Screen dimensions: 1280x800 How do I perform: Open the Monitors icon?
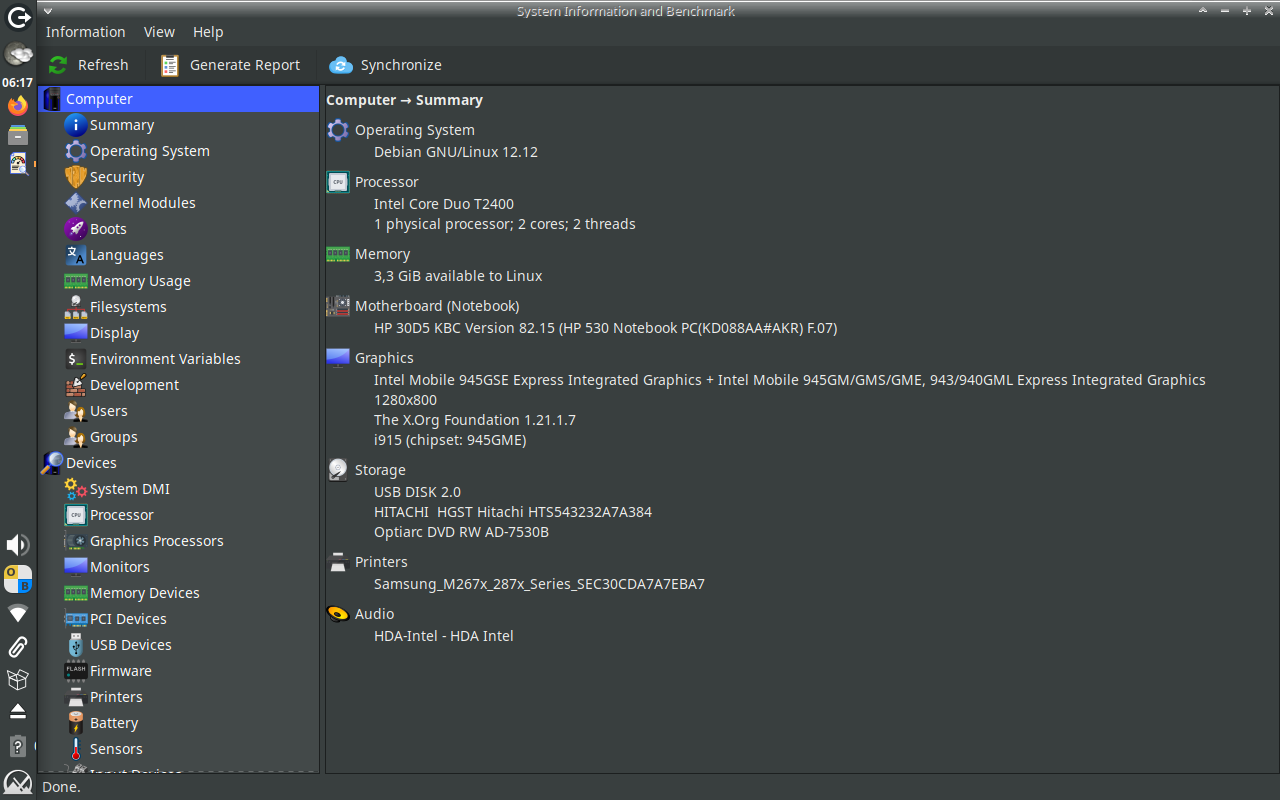point(76,567)
